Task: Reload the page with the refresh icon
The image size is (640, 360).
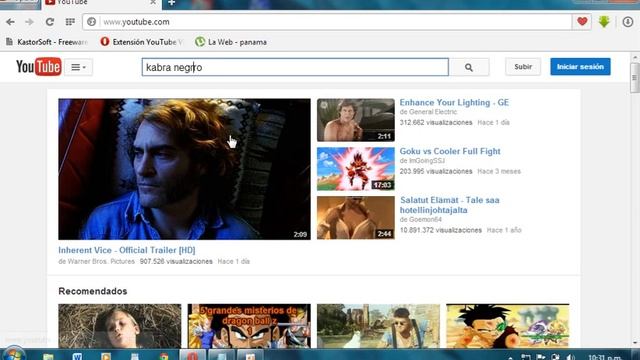Action: (x=50, y=22)
